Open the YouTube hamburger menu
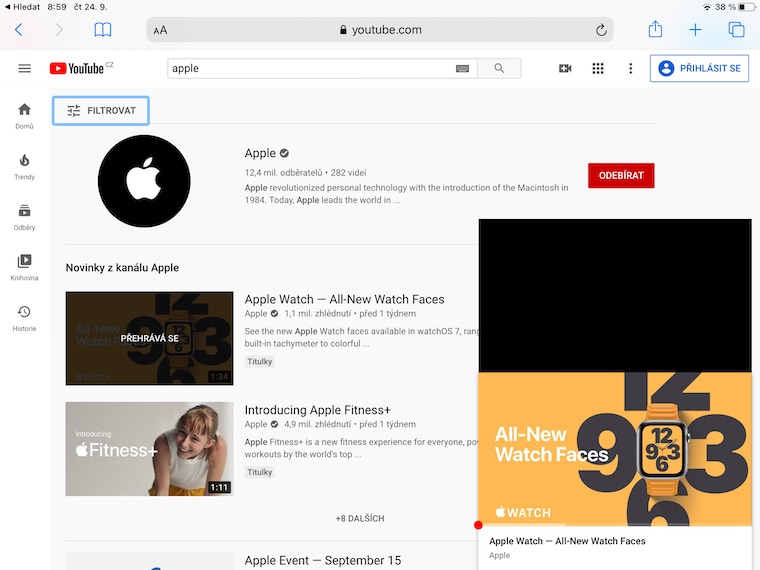The width and height of the screenshot is (760, 570). (x=25, y=68)
